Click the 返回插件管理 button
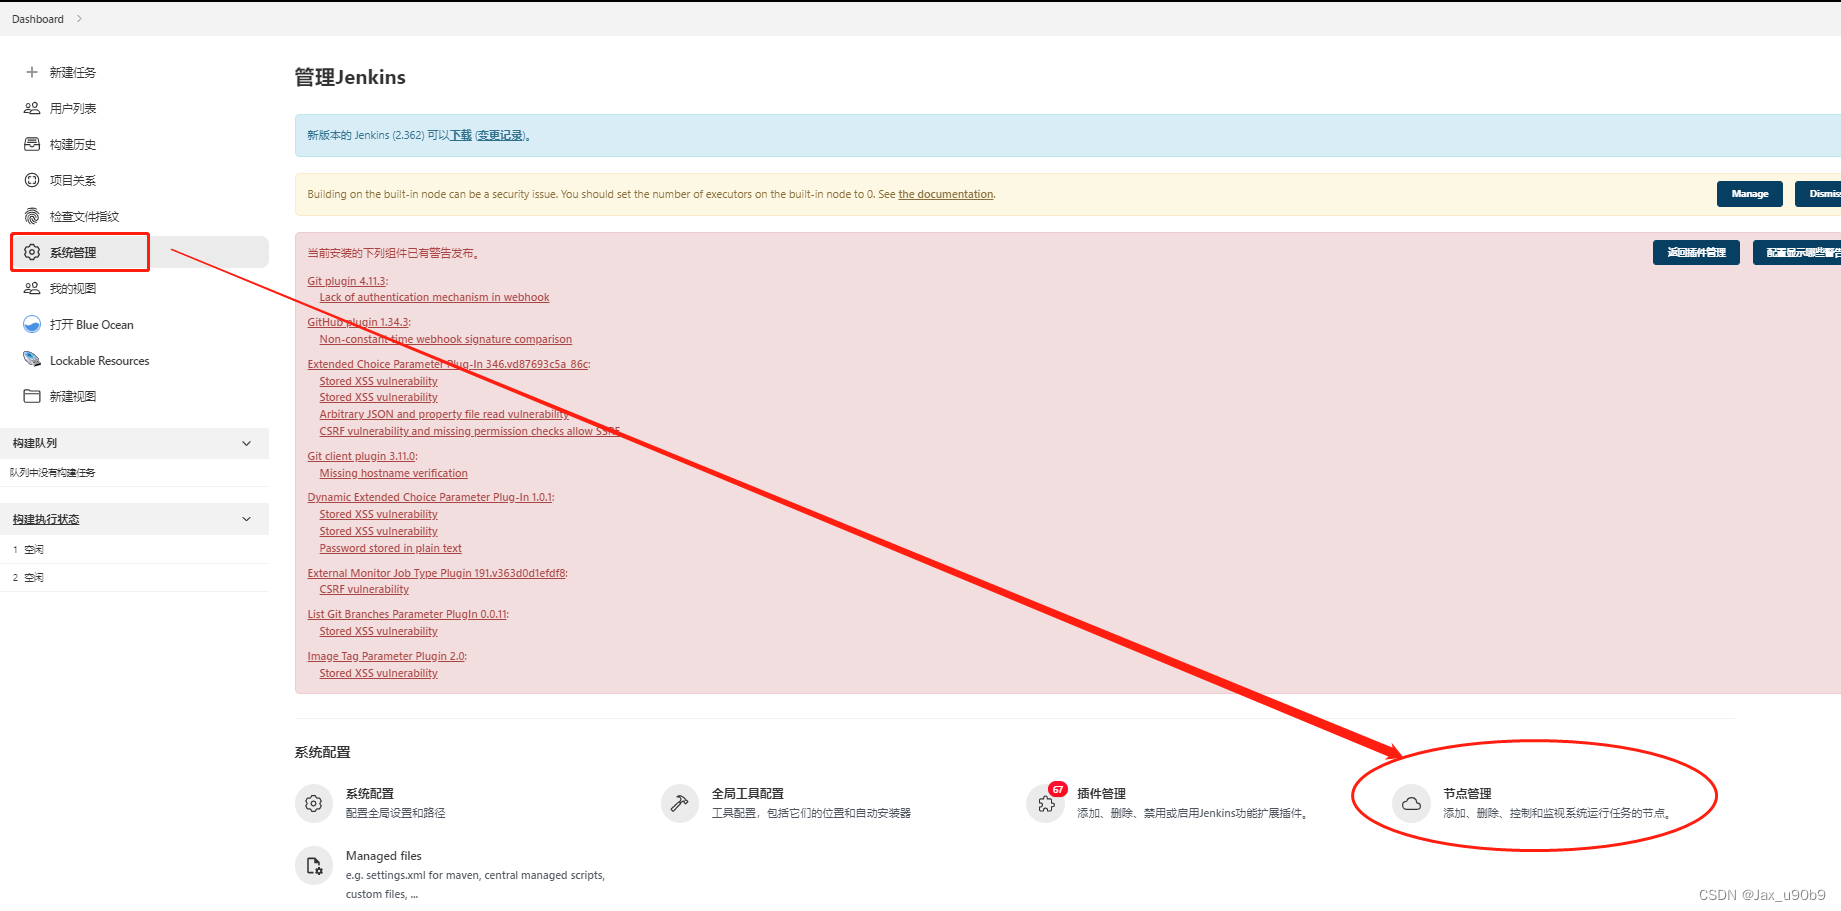The height and width of the screenshot is (911, 1841). [1696, 253]
